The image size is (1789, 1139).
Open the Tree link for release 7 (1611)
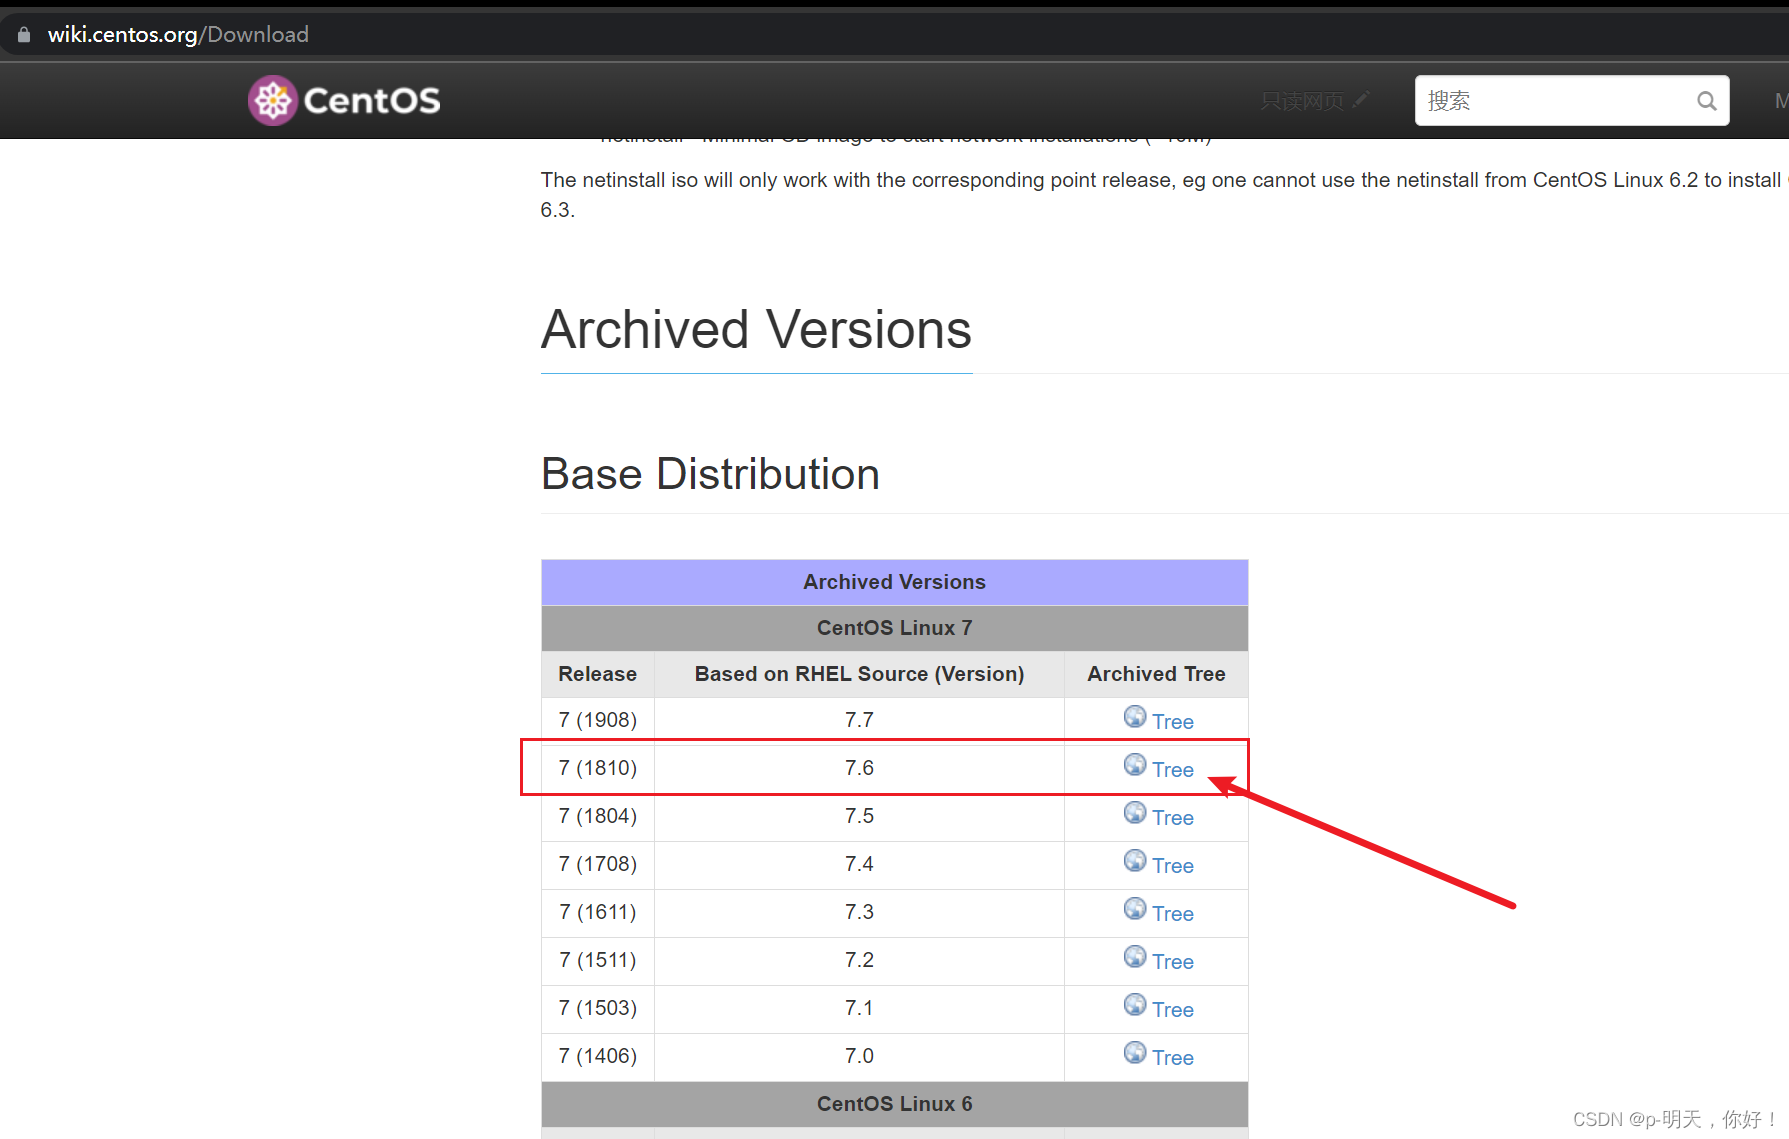(x=1173, y=914)
